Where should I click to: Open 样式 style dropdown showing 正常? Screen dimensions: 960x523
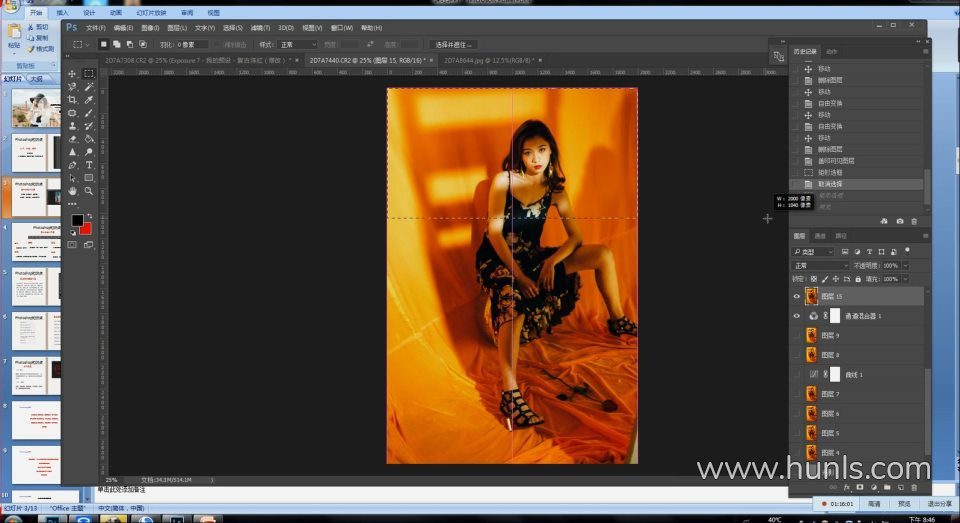298,45
